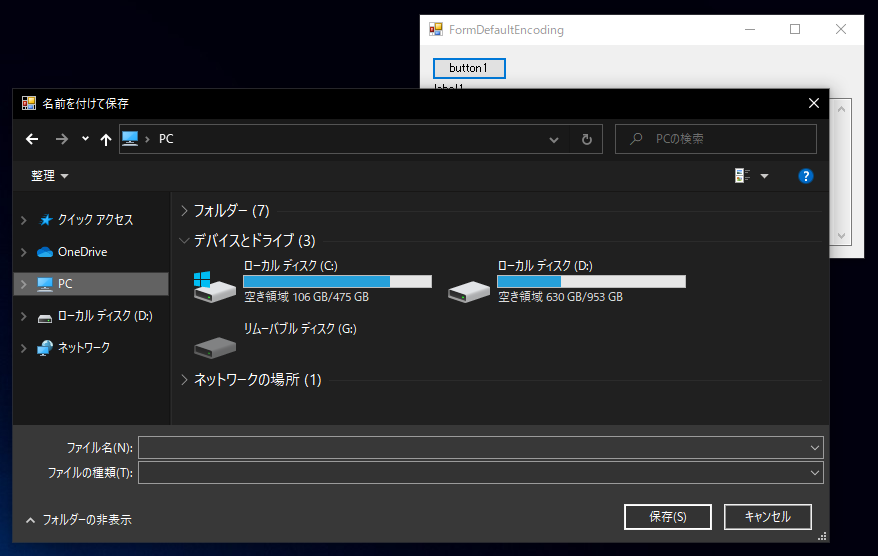Viewport: 878px width, 556px height.
Task: Click the 保存(S) button
Action: click(667, 517)
